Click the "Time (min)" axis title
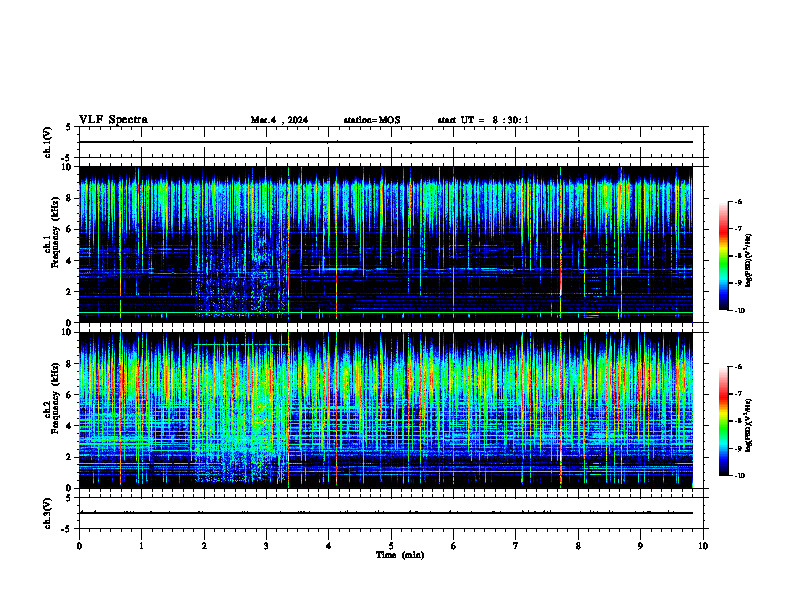Viewport: 792px width, 612px height. (400, 555)
